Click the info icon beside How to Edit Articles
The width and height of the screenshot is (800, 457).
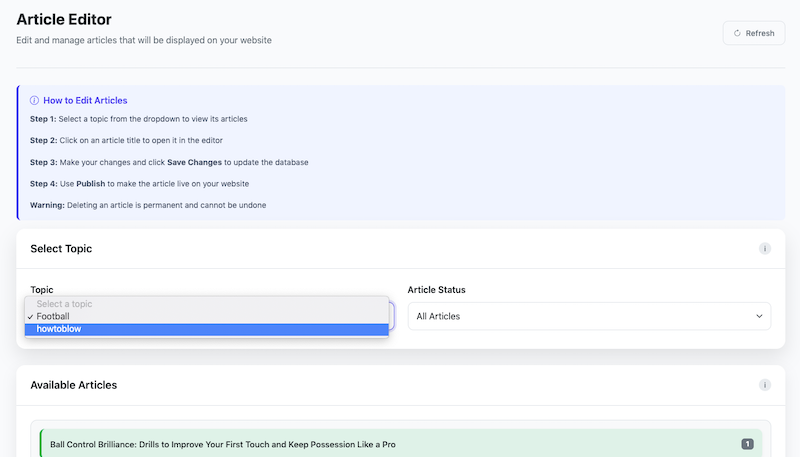35,100
